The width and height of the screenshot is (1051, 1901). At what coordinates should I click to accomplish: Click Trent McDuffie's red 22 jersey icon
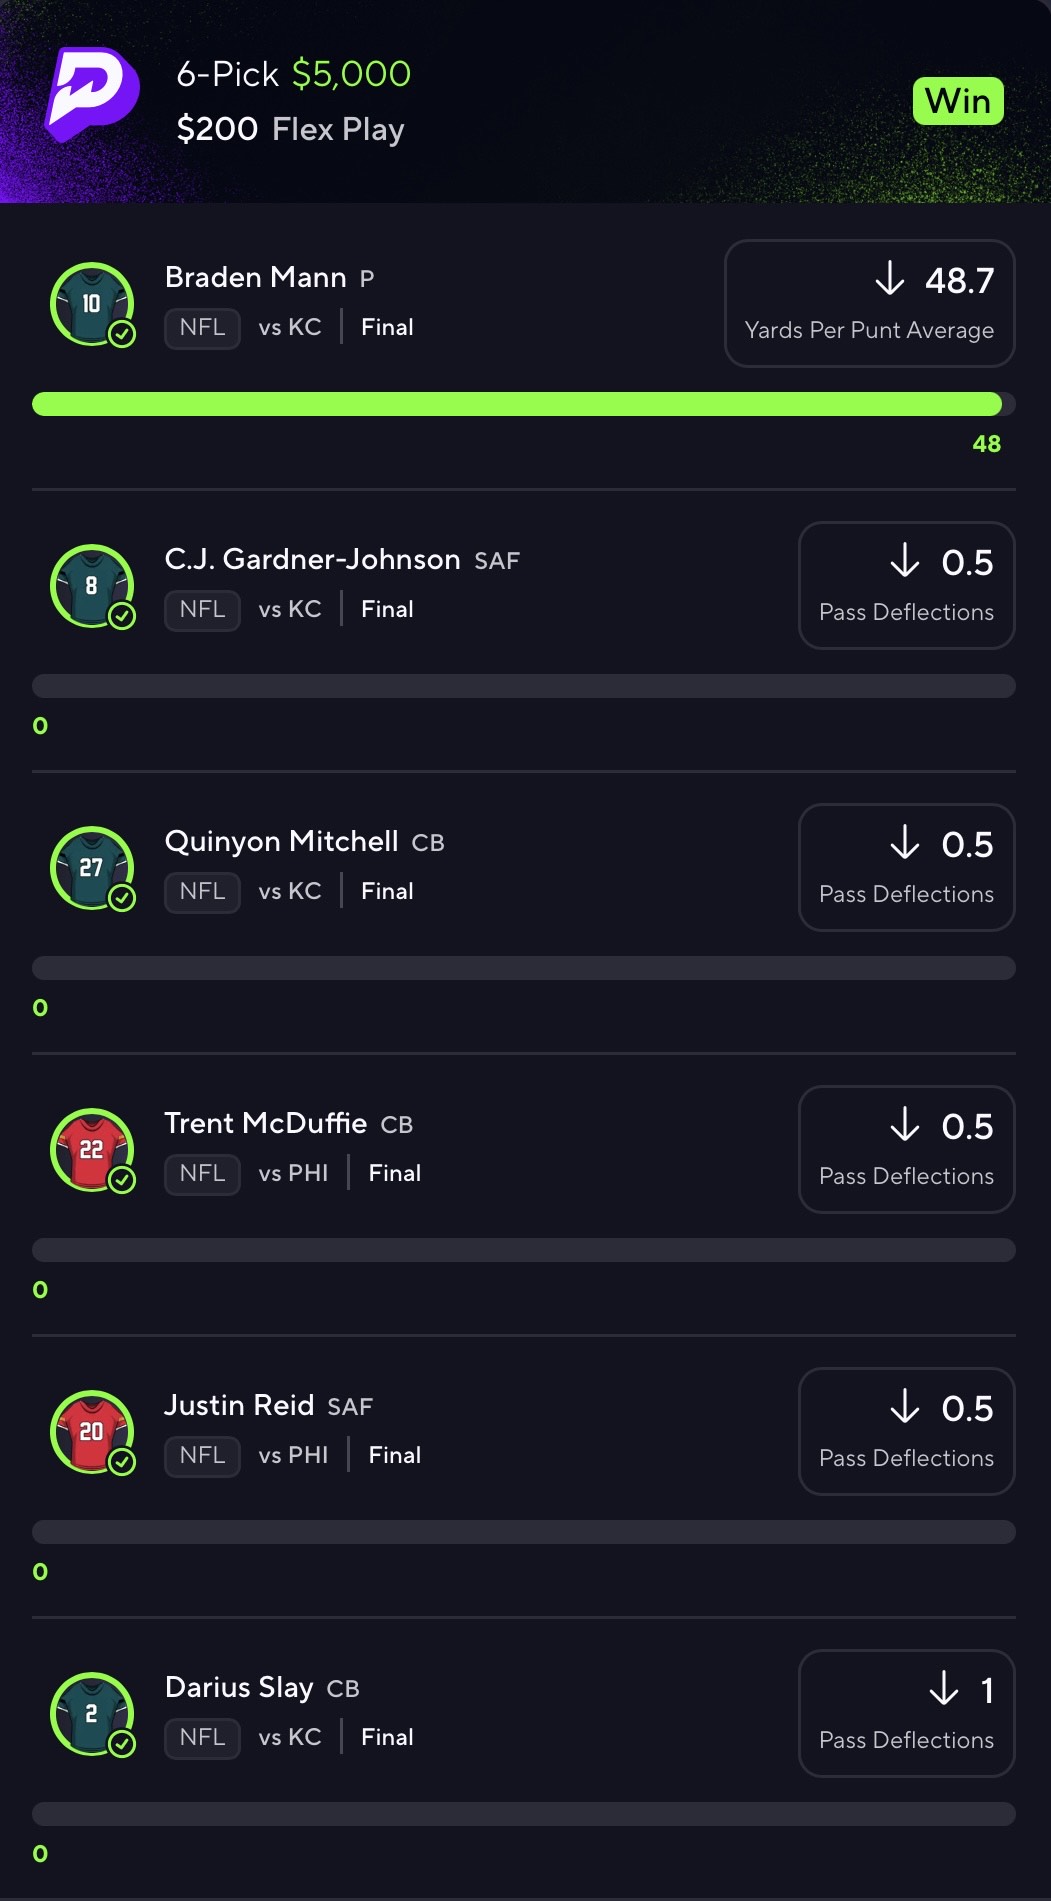coord(92,1150)
